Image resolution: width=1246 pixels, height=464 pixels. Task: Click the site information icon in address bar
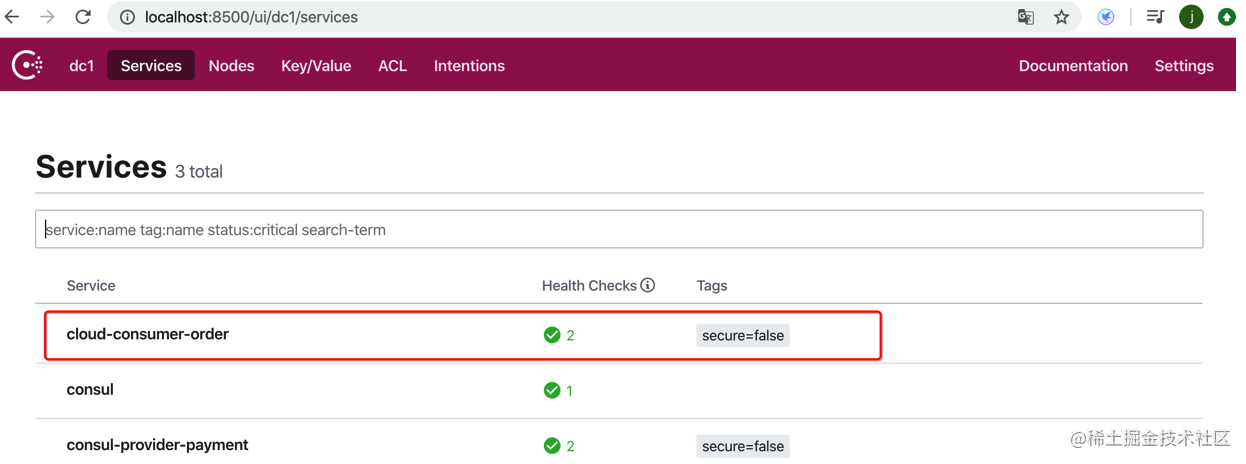click(x=127, y=17)
